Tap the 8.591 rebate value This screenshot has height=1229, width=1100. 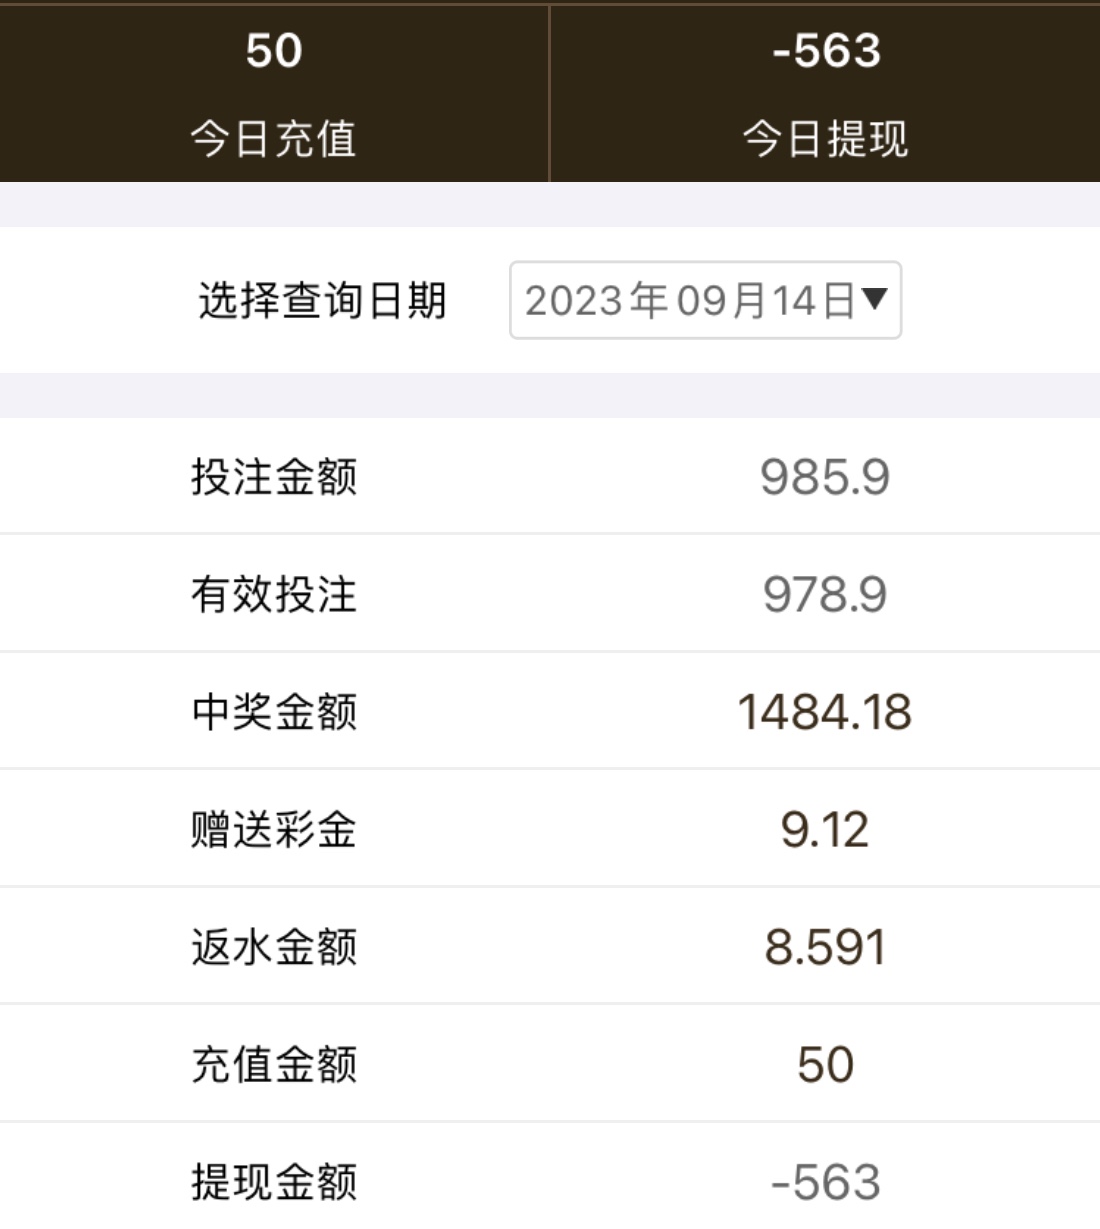pyautogui.click(x=825, y=947)
